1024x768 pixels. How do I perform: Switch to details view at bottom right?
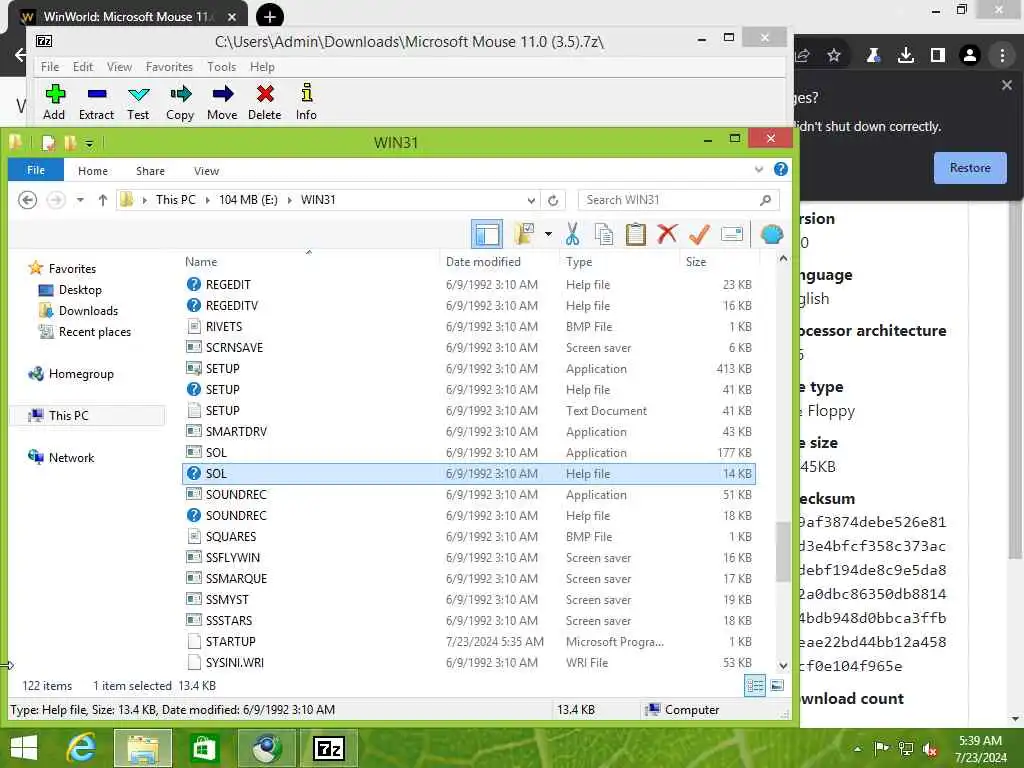point(755,686)
